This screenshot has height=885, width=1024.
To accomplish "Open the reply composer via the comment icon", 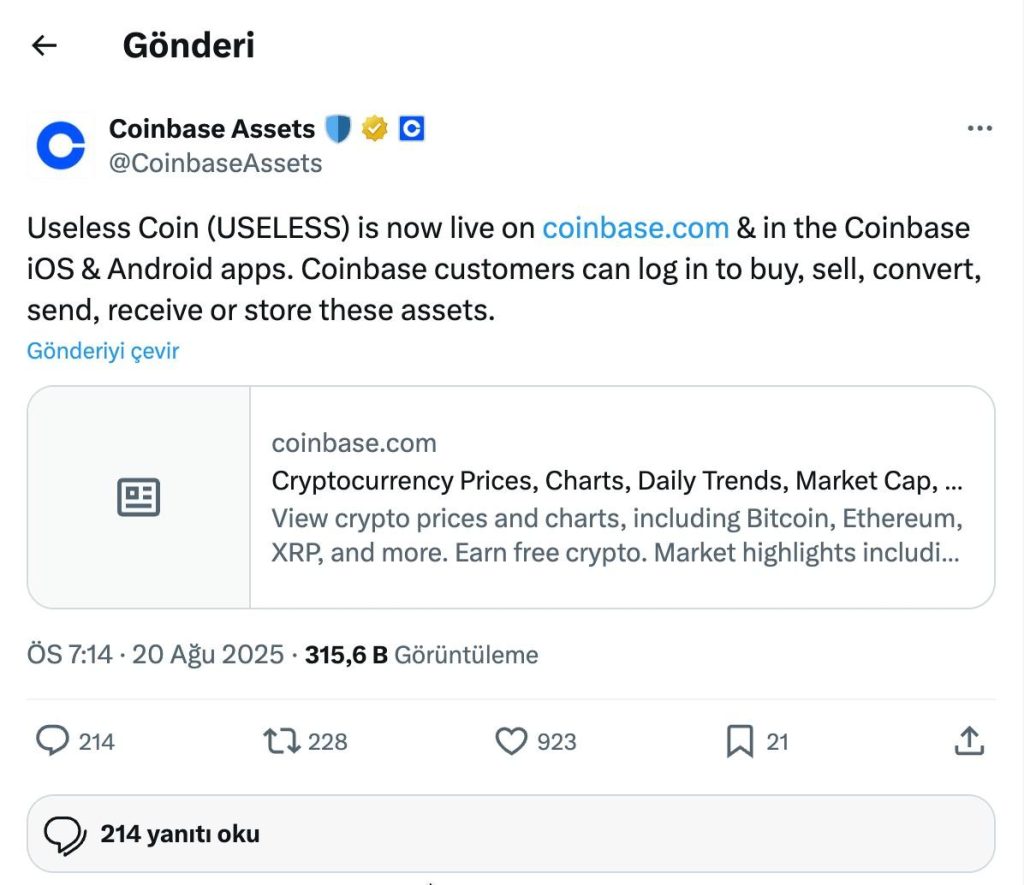I will pyautogui.click(x=53, y=742).
